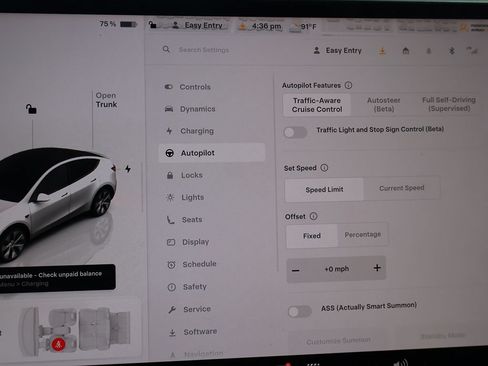Click the HomeLink garage icon
Image resolution: width=488 pixels, height=366 pixels.
(406, 51)
